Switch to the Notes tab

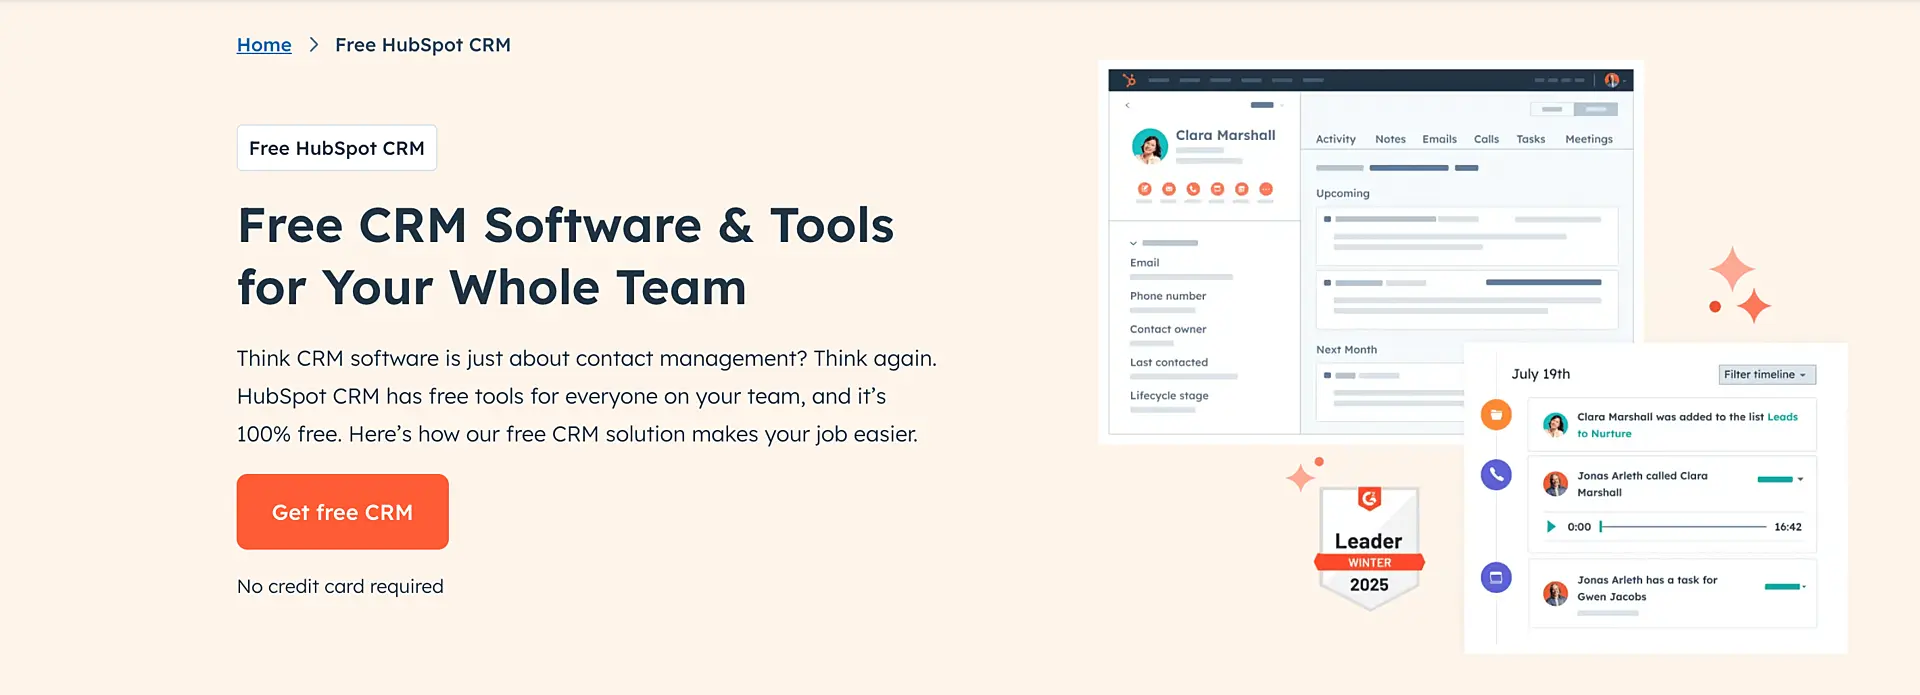pos(1390,139)
